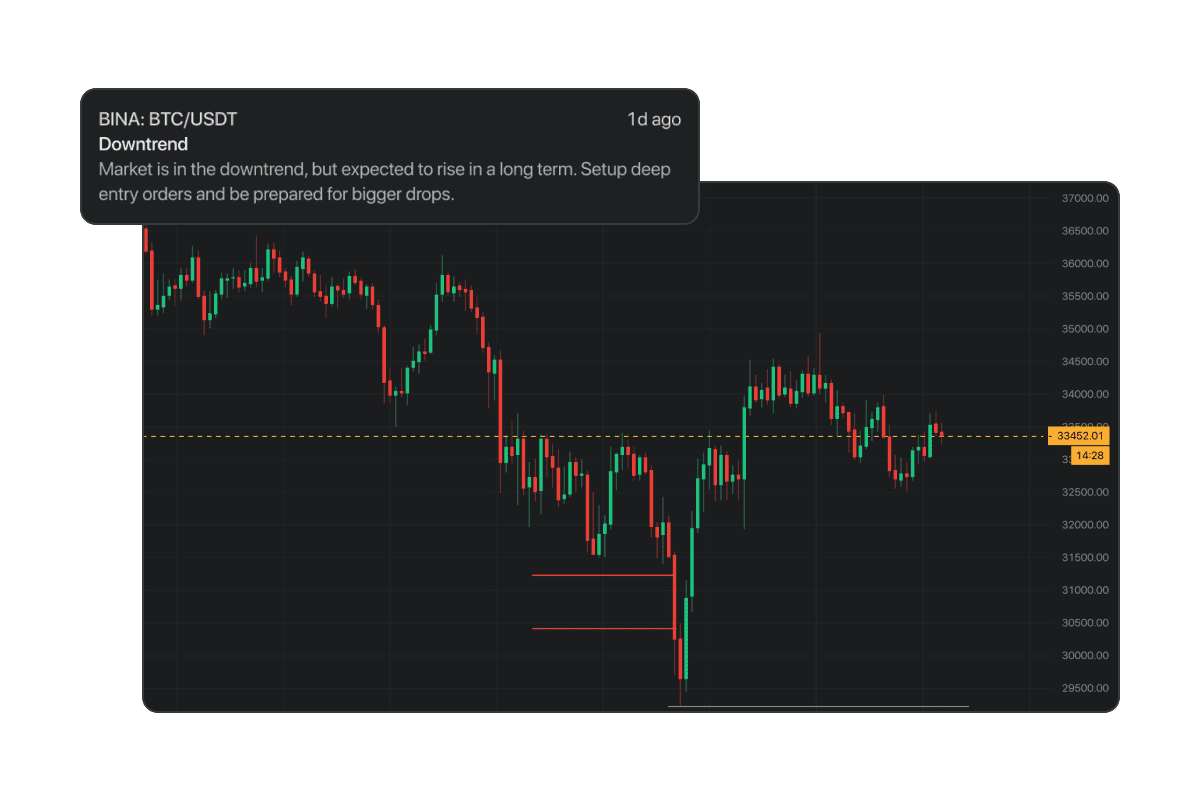
Task: Click the 29500.00 price axis label
Action: pos(1084,688)
